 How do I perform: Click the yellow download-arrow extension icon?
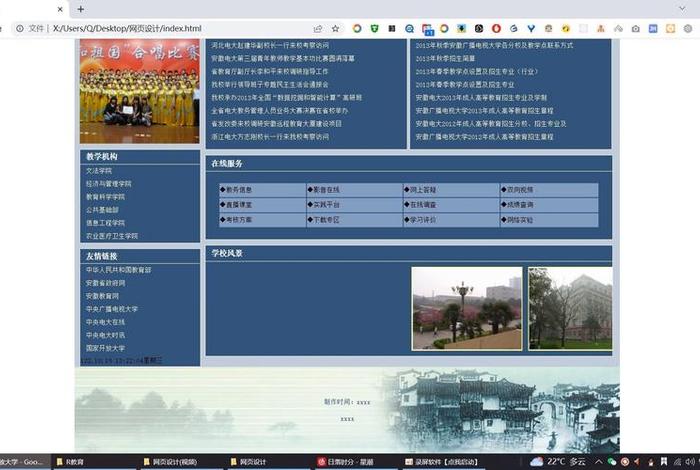(x=461, y=29)
